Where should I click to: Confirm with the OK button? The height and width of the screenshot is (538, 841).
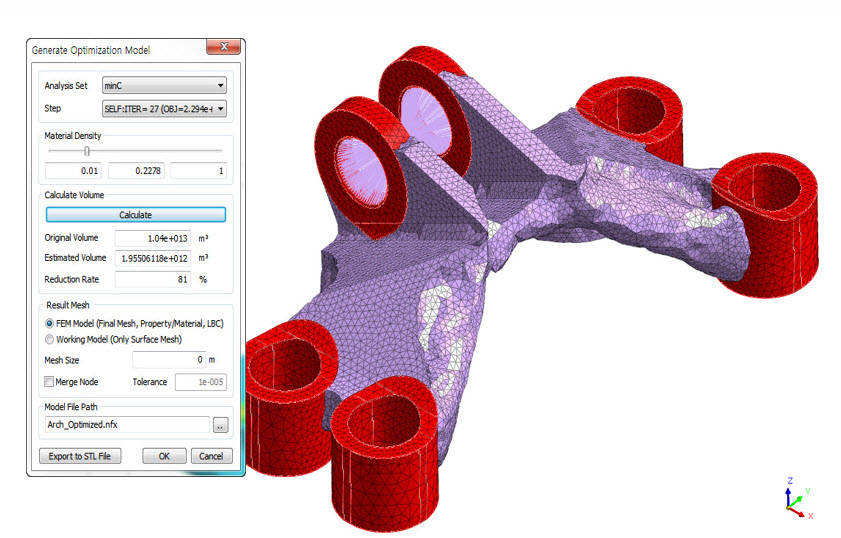[164, 456]
